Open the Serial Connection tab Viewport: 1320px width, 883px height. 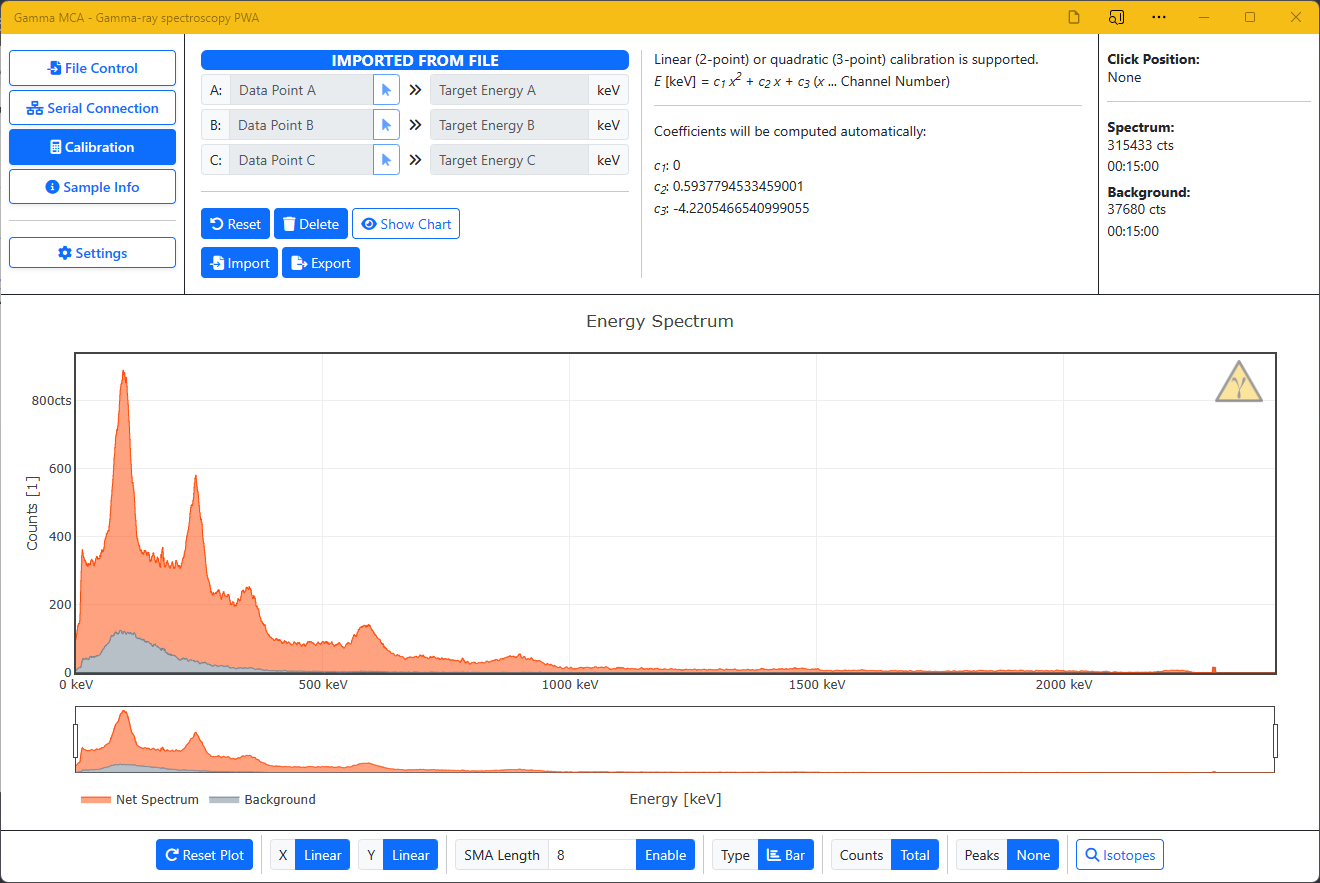(92, 108)
